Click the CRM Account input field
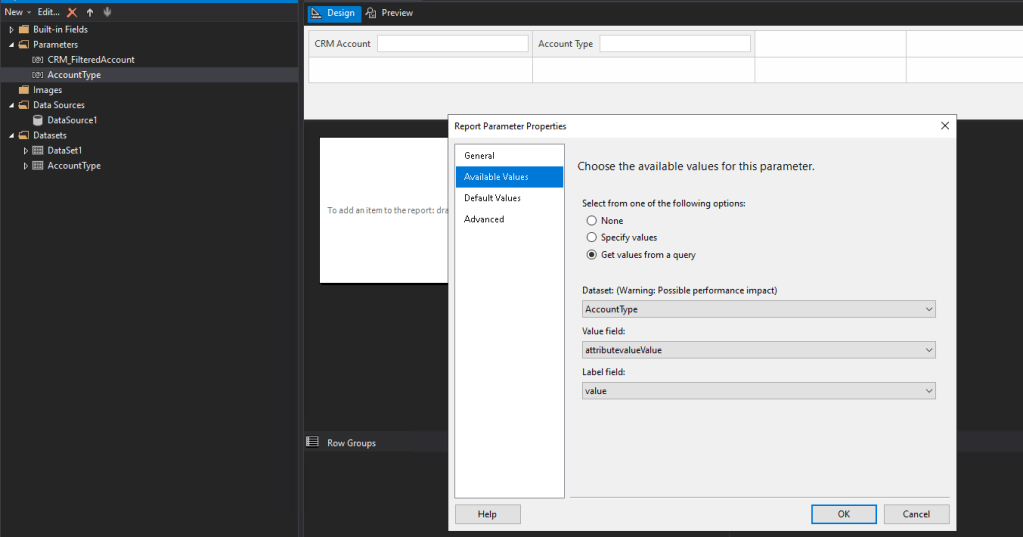 [x=452, y=44]
